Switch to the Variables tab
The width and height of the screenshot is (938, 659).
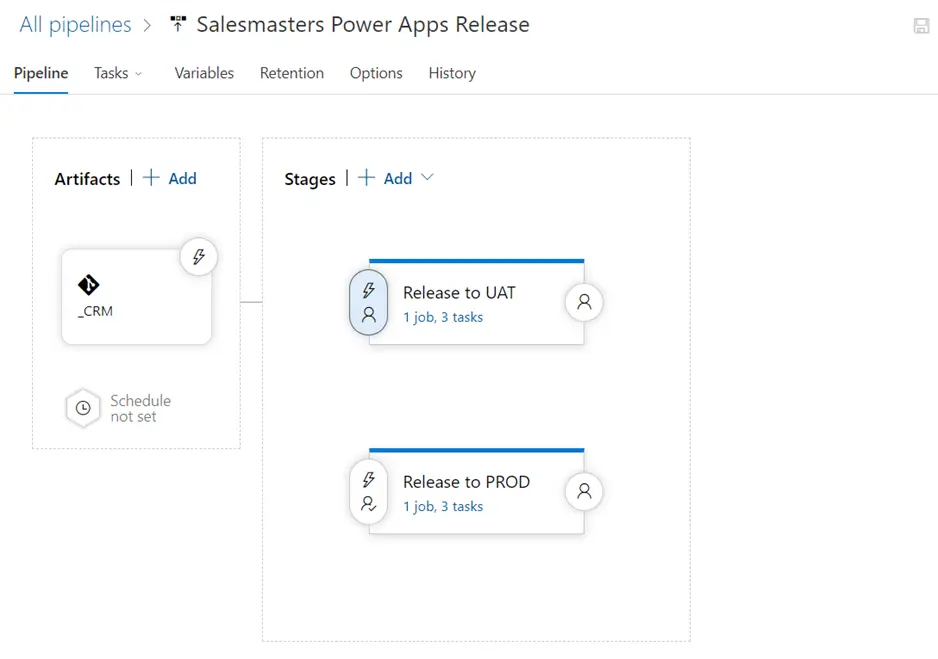[x=204, y=73]
